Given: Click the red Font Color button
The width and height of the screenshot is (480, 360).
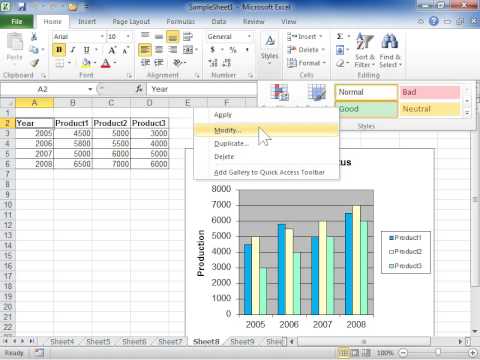Looking at the screenshot, I should click(106, 63).
